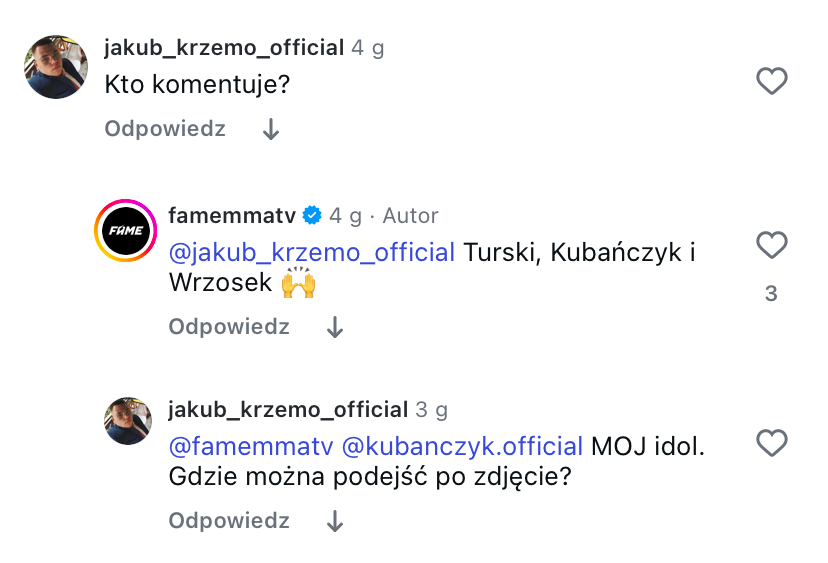Like the "Kto komentuje?" comment
Viewport: 828px width, 563px height.
pyautogui.click(x=771, y=81)
